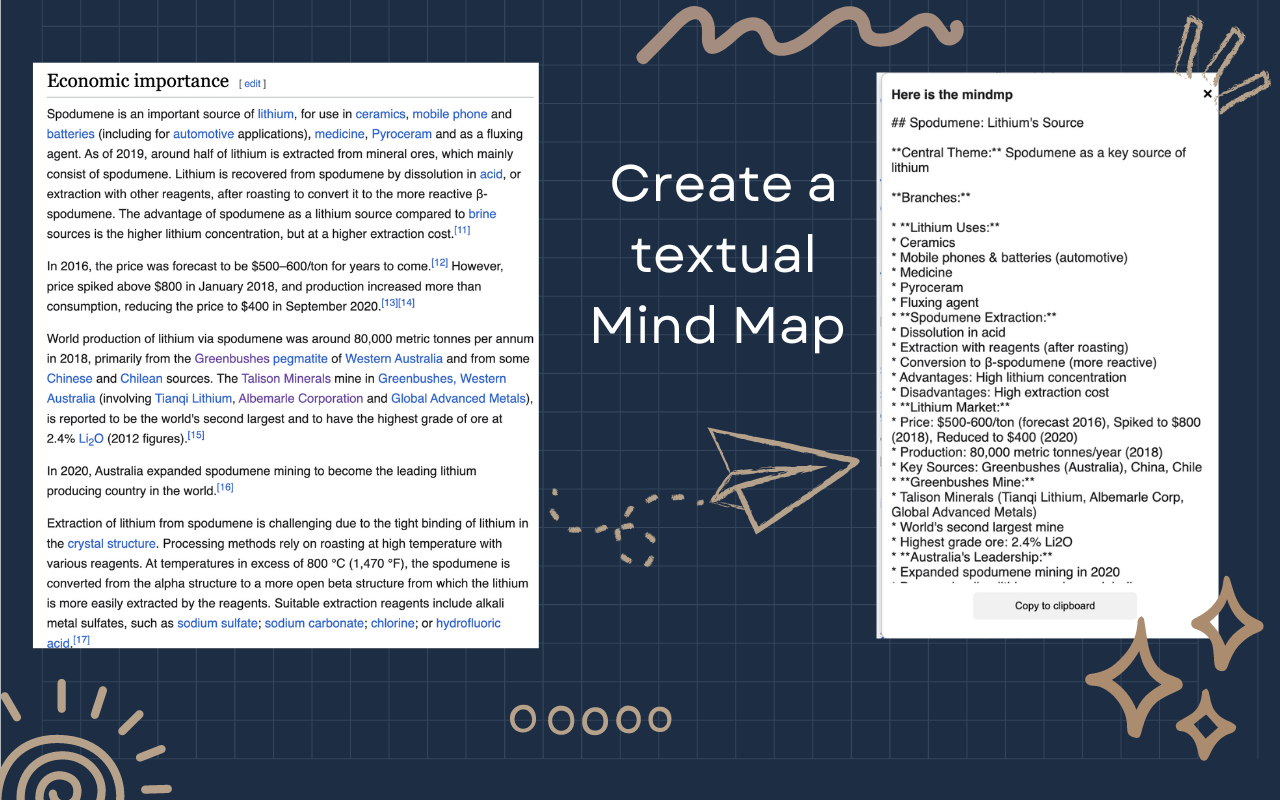Open the edit link beside Economic importance
The width and height of the screenshot is (1280, 800).
point(253,84)
